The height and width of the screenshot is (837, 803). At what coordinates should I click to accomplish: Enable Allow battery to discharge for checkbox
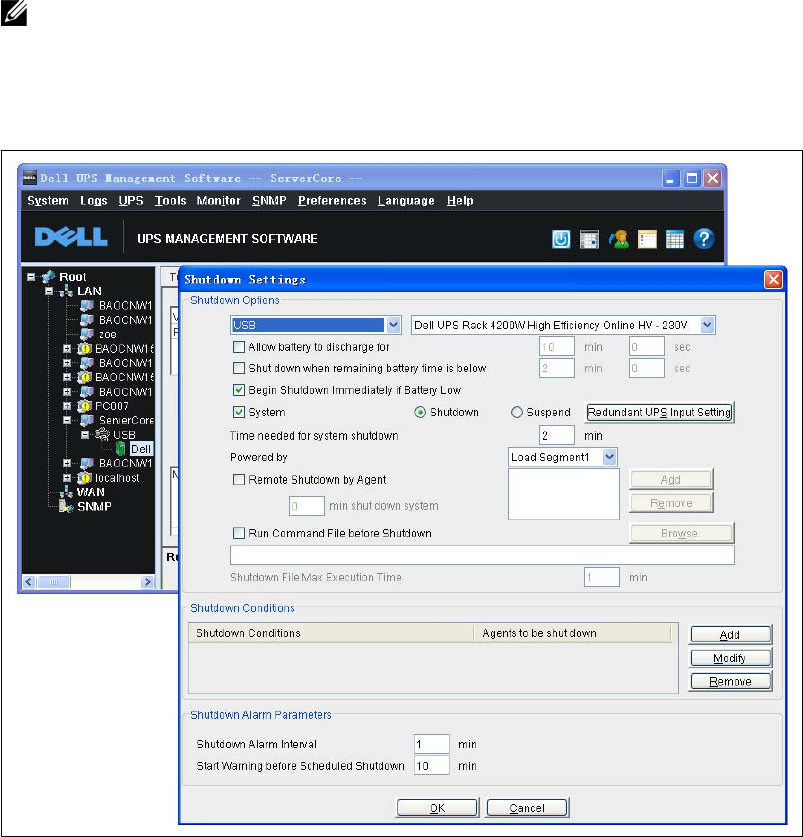coord(238,347)
